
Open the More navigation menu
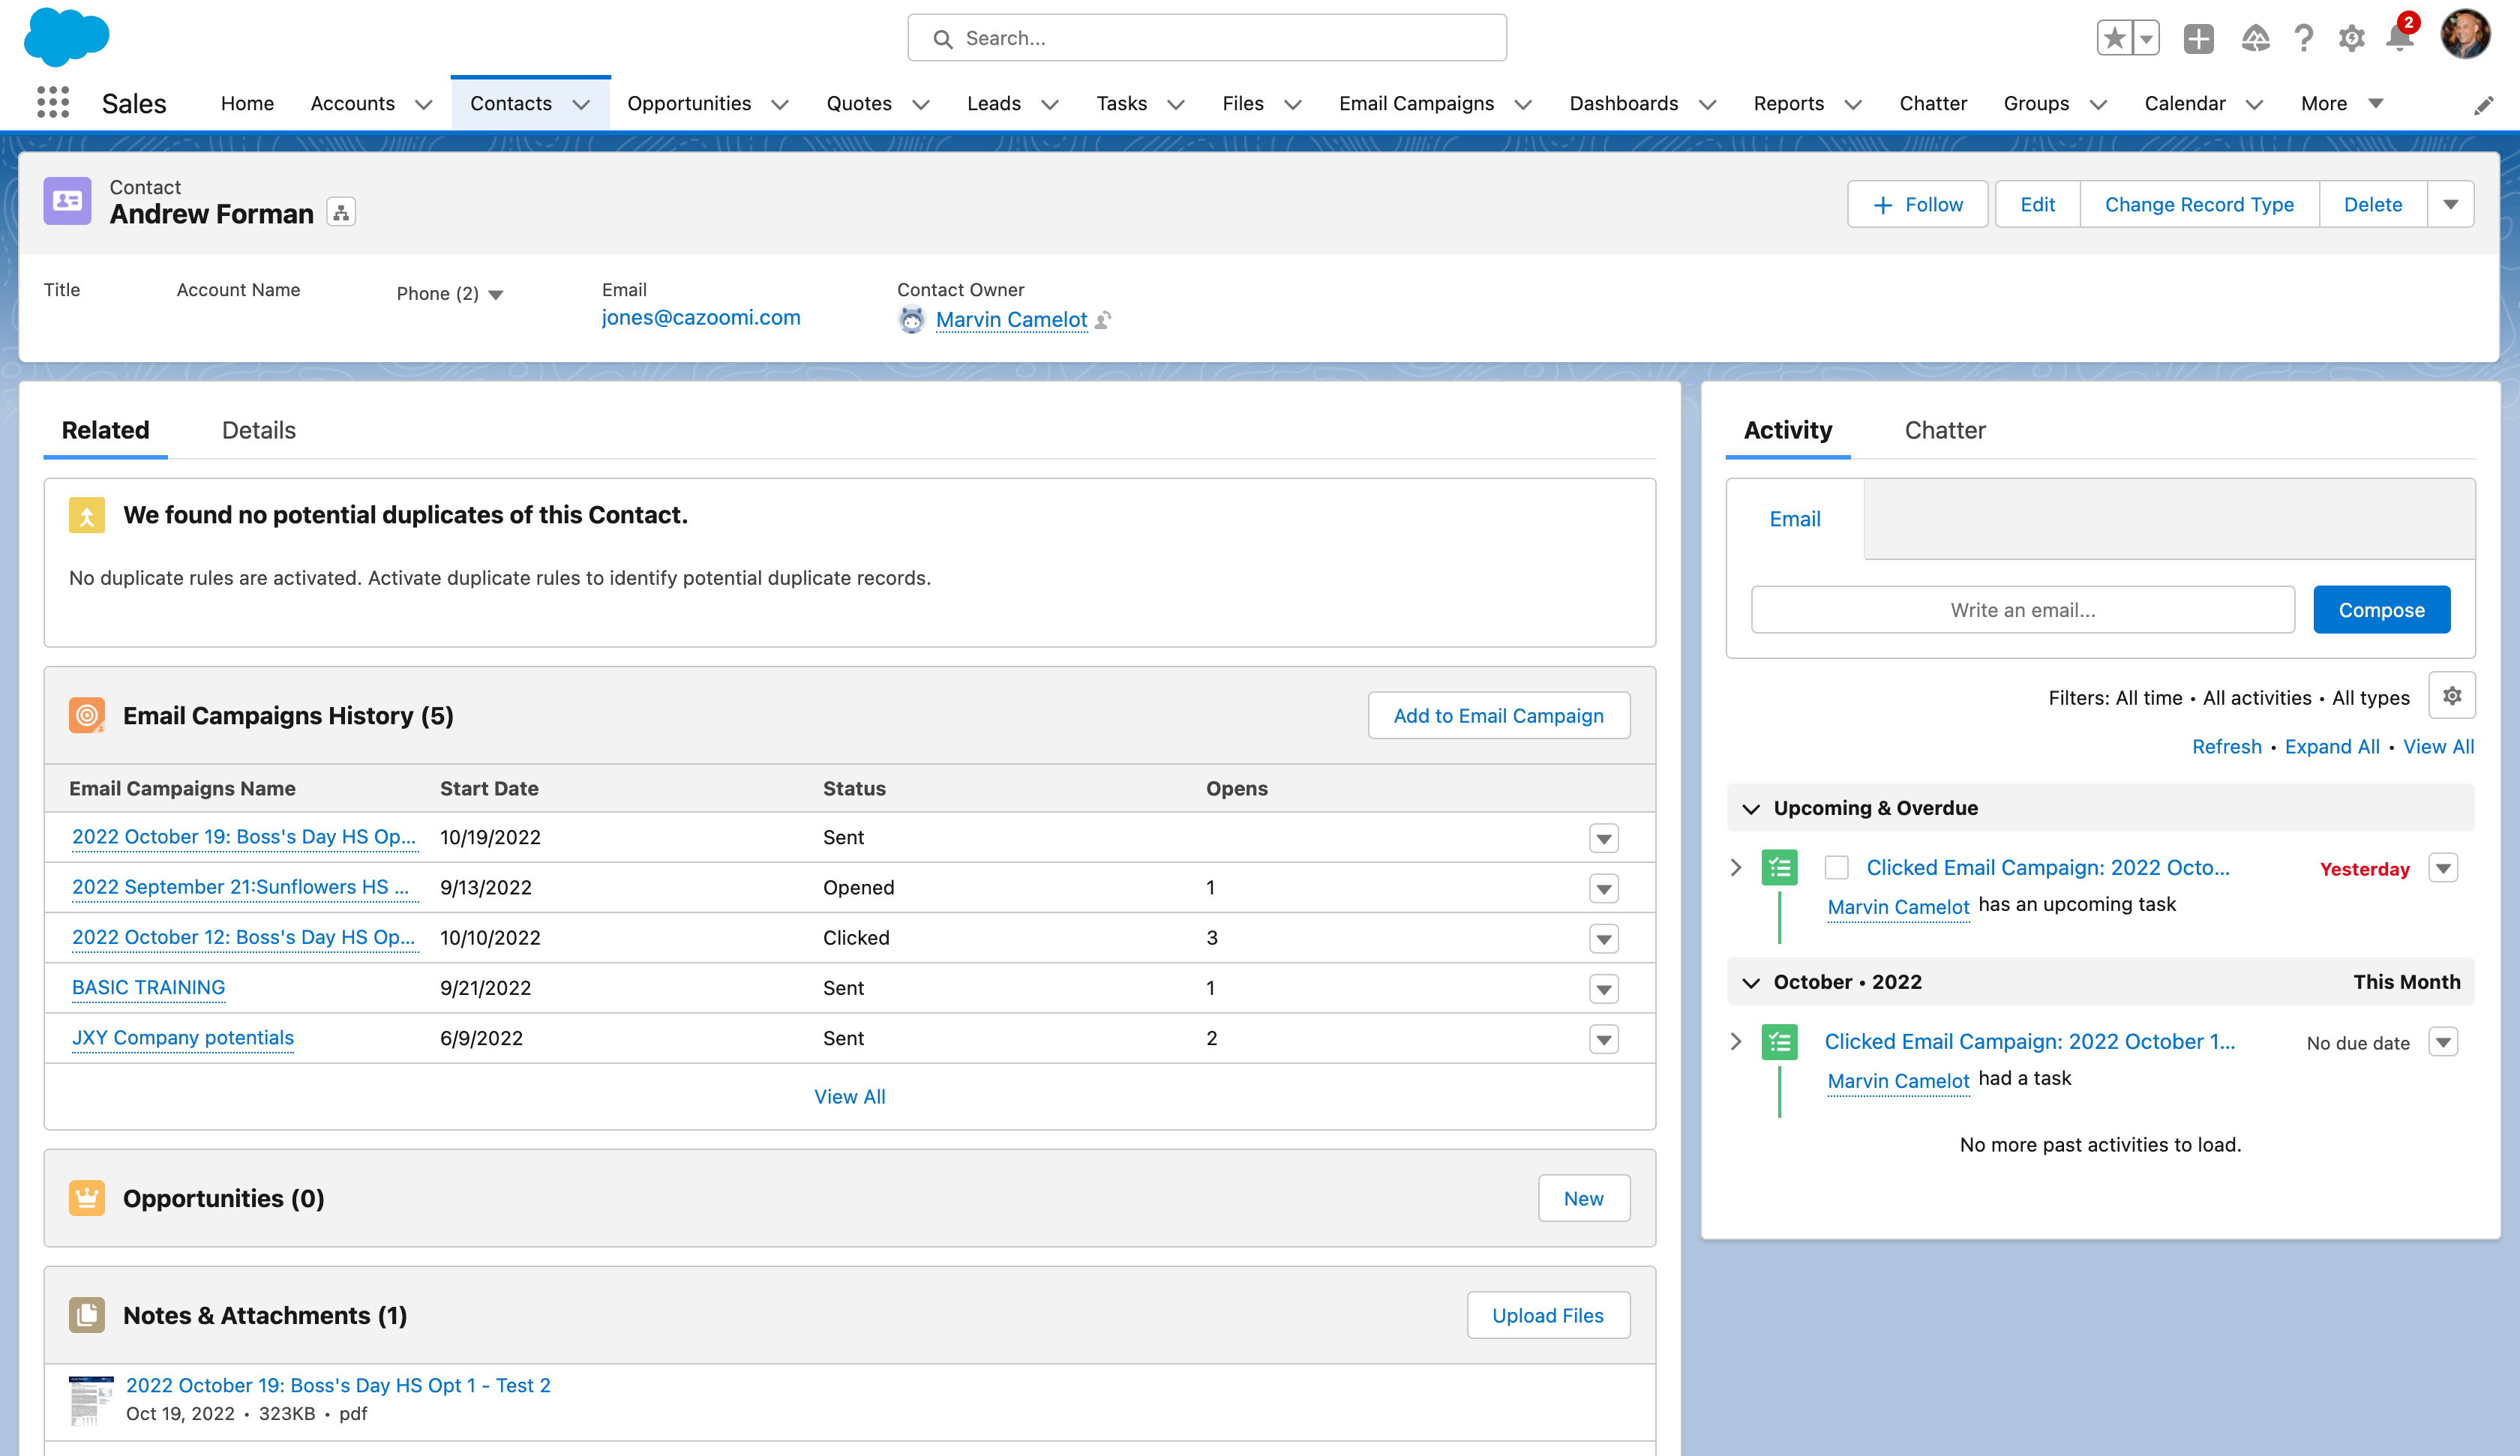click(2342, 104)
